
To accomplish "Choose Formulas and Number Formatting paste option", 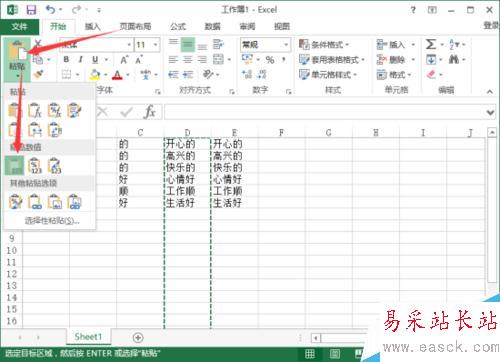I will click(x=54, y=110).
